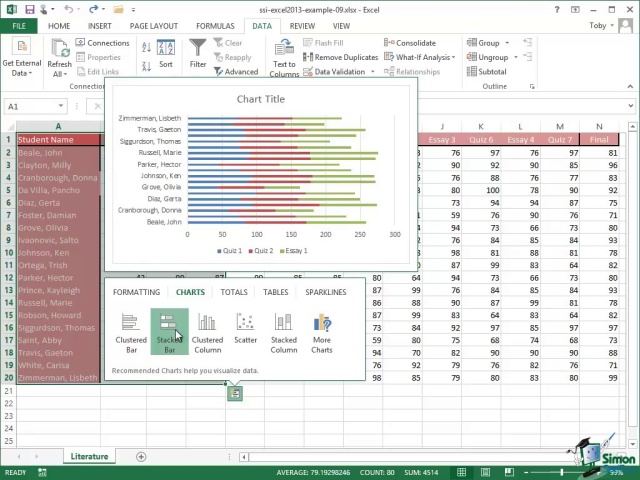Click the Subtotal button in Outline group
The width and height of the screenshot is (640, 480).
click(x=486, y=71)
